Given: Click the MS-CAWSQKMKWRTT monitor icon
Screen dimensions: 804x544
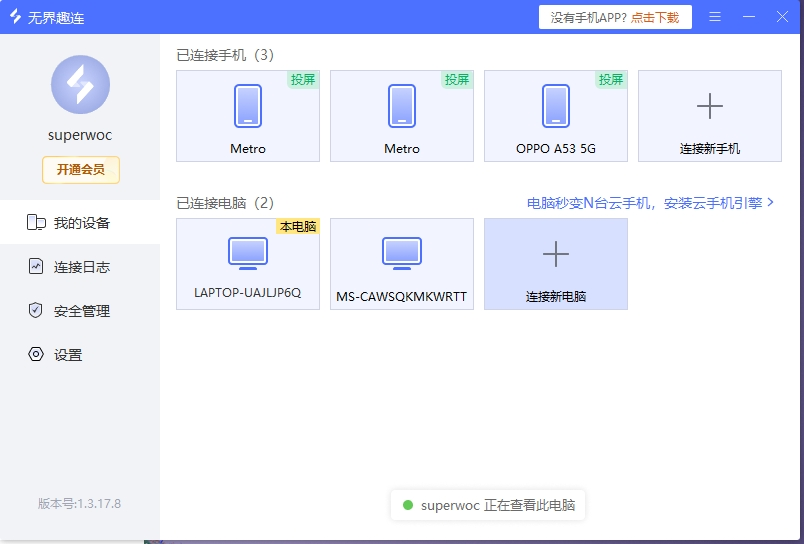Looking at the screenshot, I should (401, 253).
